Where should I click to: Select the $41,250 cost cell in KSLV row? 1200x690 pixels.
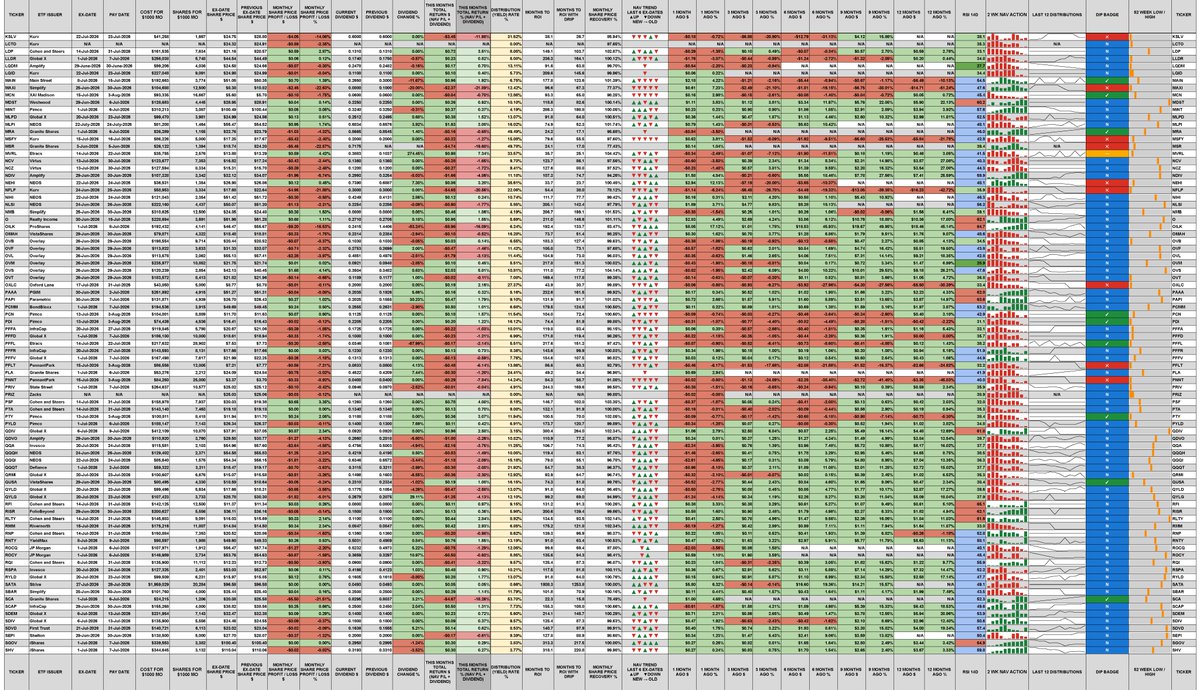[152, 37]
